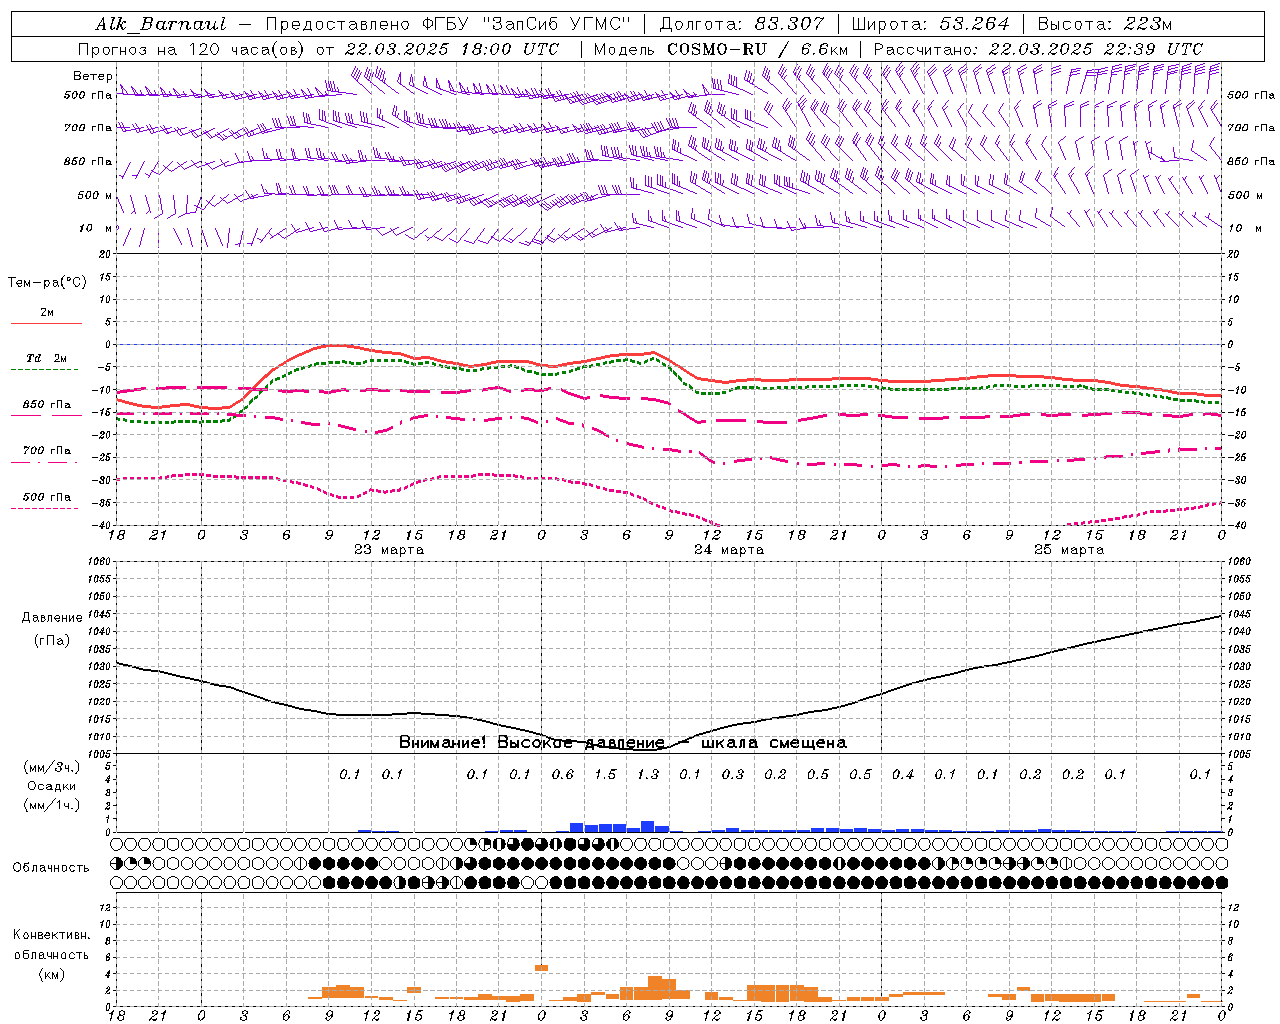Viewport: 1280px width, 1024px height.
Task: Click the (км) unit label
Action: (x=51, y=973)
